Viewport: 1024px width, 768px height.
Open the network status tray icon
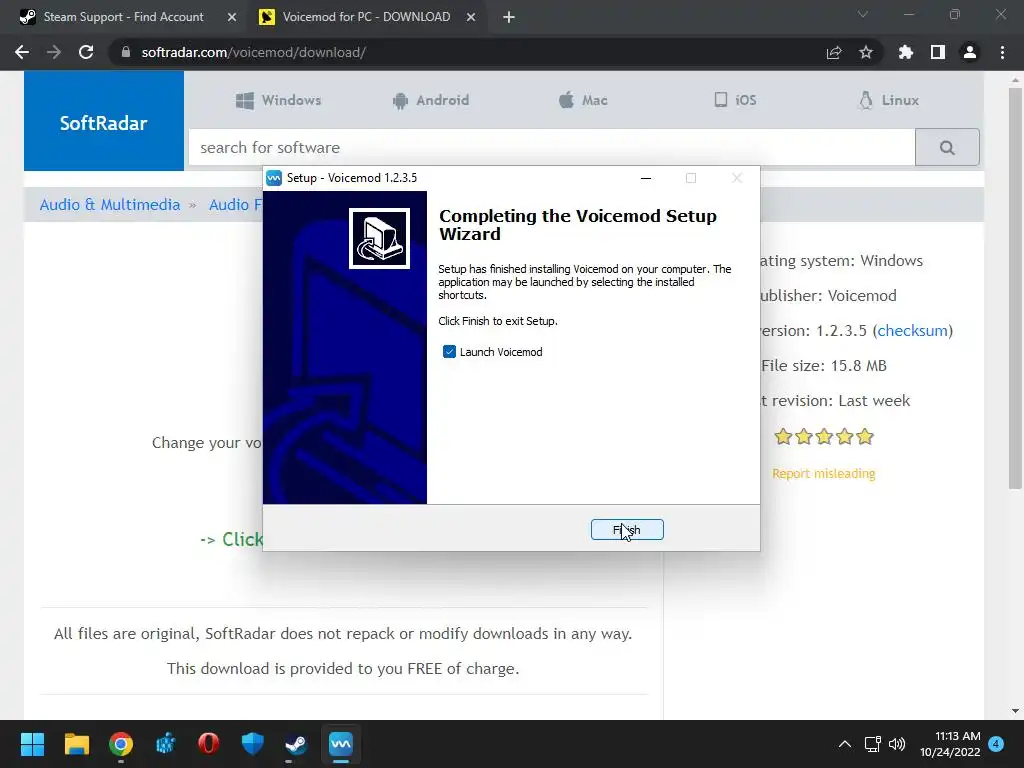872,744
